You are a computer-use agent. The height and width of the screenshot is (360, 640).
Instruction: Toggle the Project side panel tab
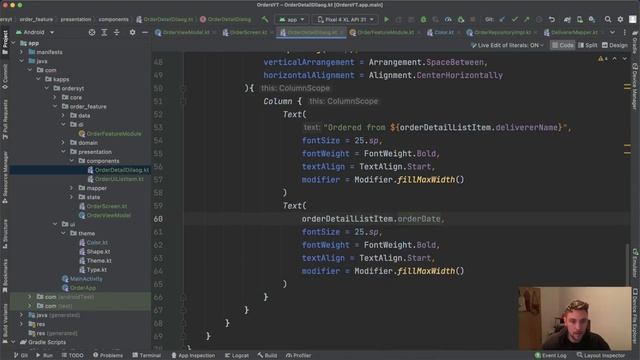point(5,42)
